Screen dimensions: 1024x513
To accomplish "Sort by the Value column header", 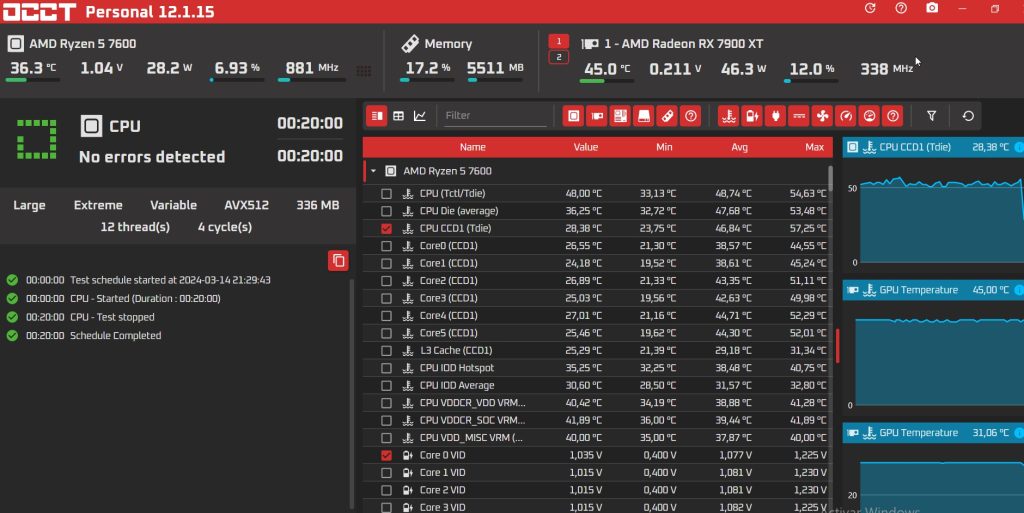I will [x=586, y=148].
